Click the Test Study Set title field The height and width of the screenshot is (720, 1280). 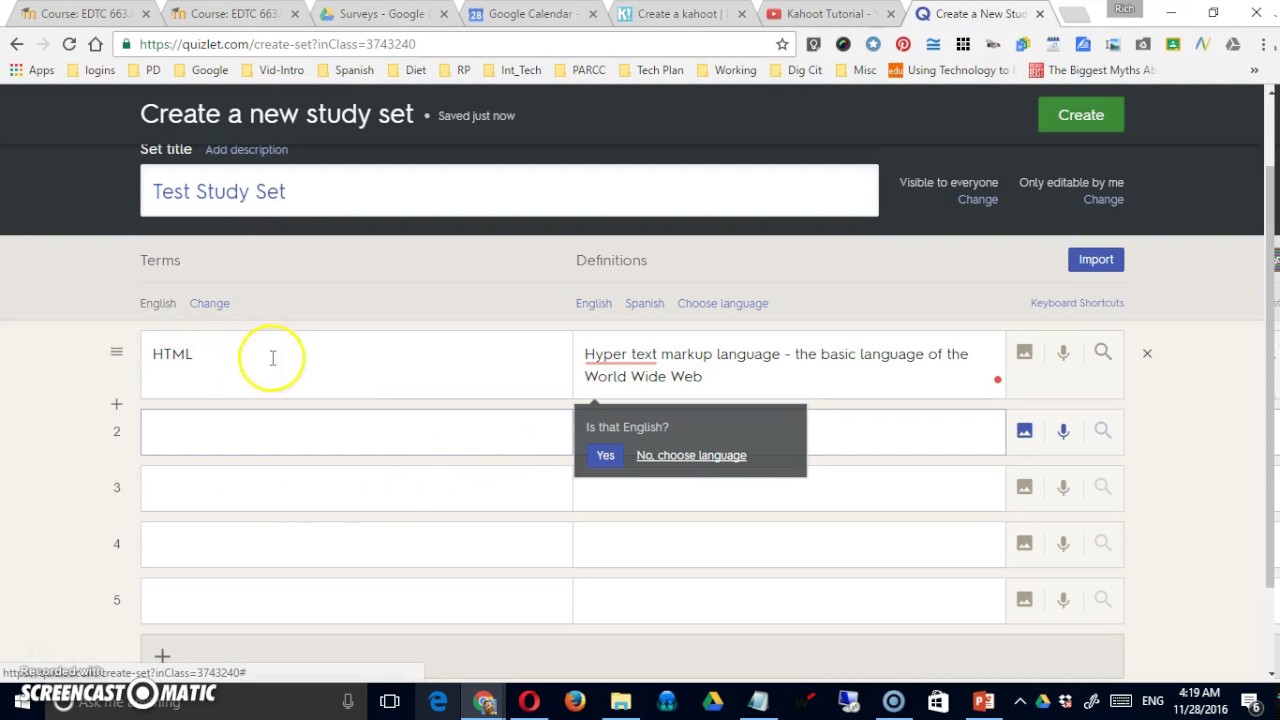point(509,191)
